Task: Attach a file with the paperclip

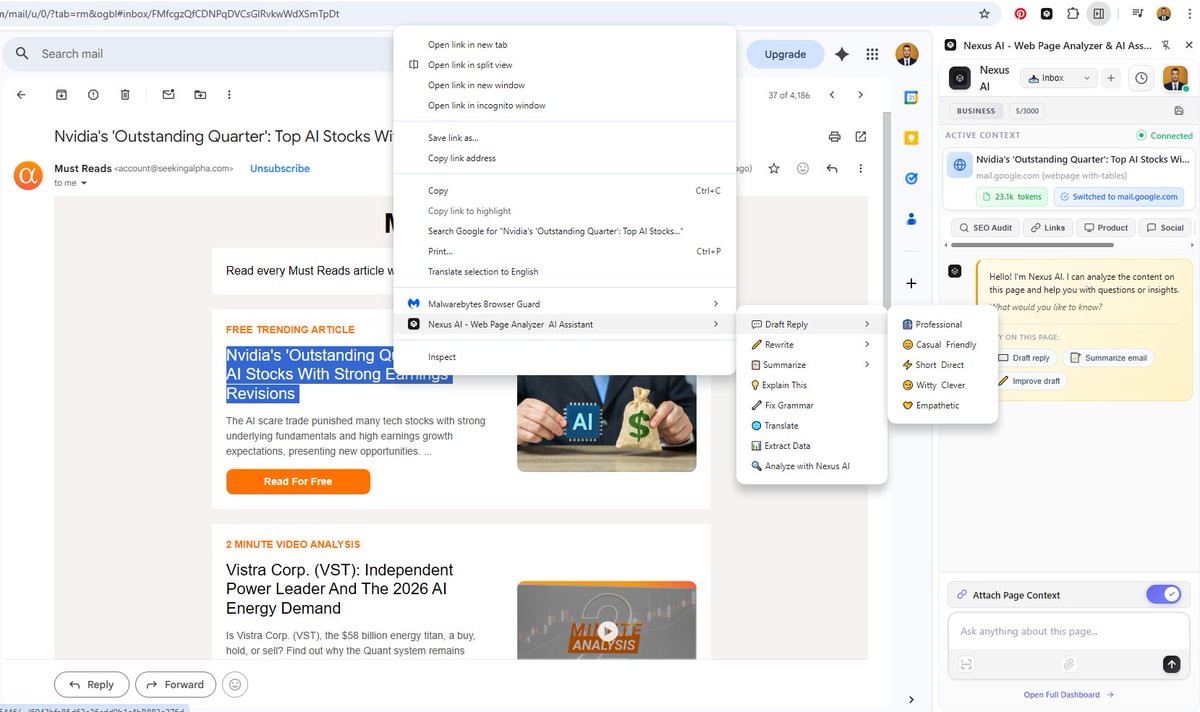Action: pos(1068,664)
